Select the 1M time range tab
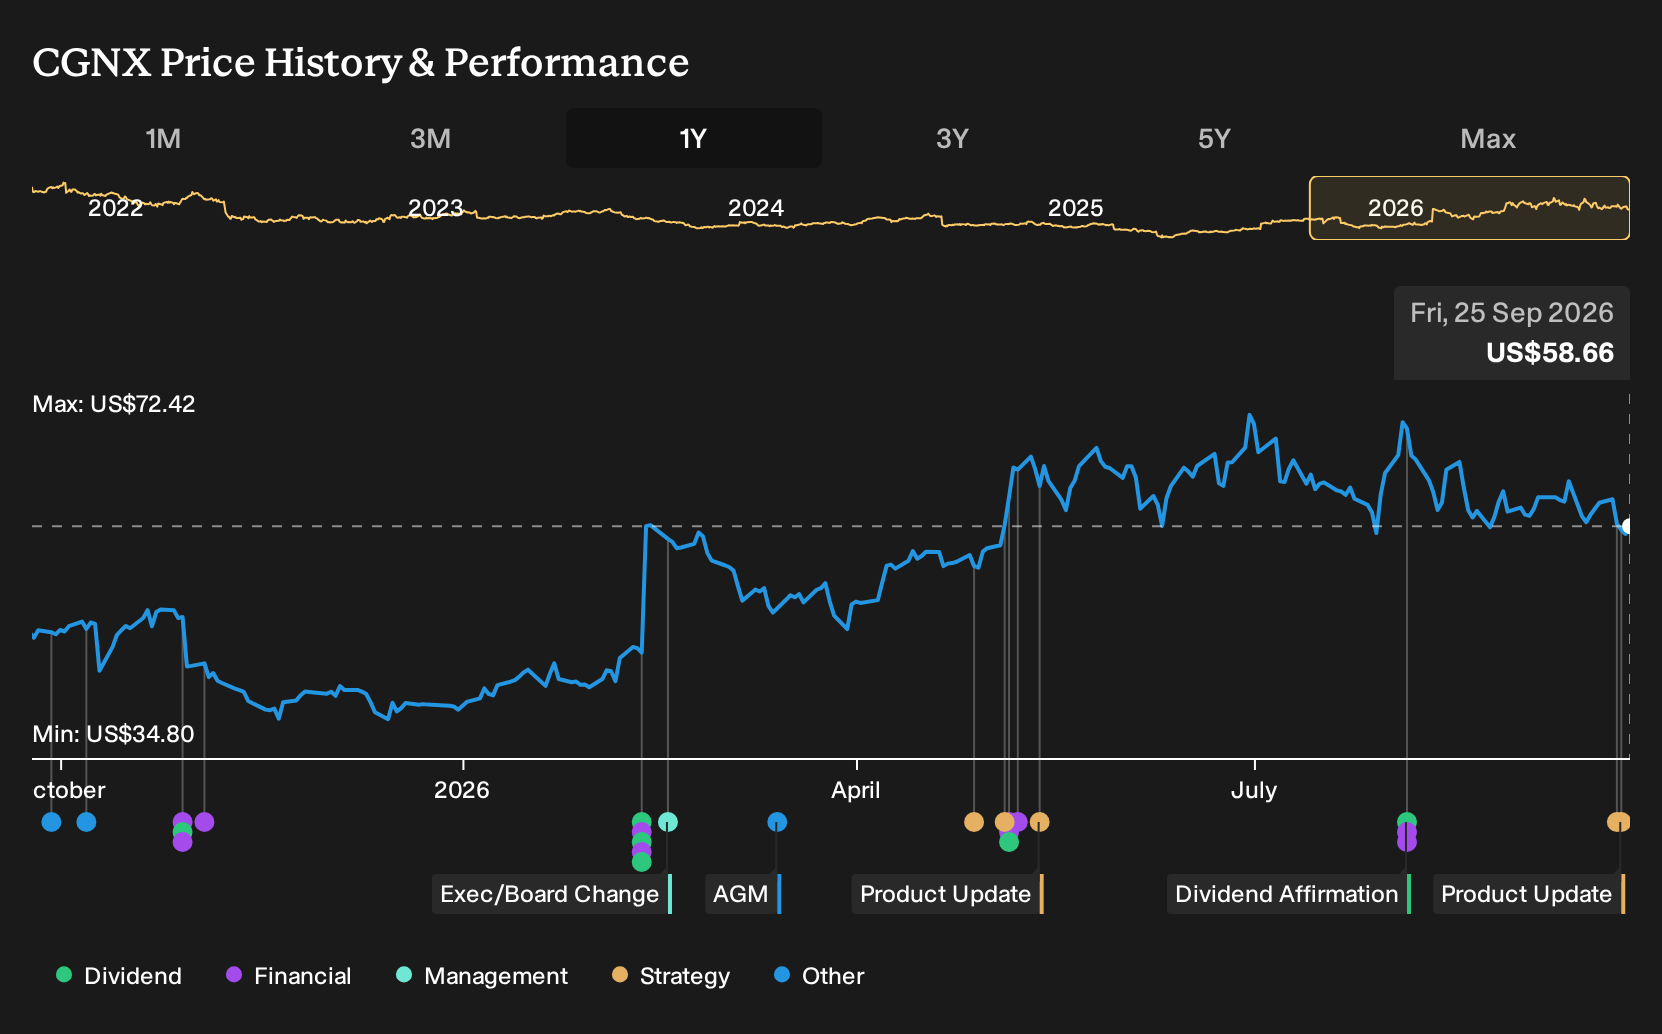 click(x=163, y=138)
